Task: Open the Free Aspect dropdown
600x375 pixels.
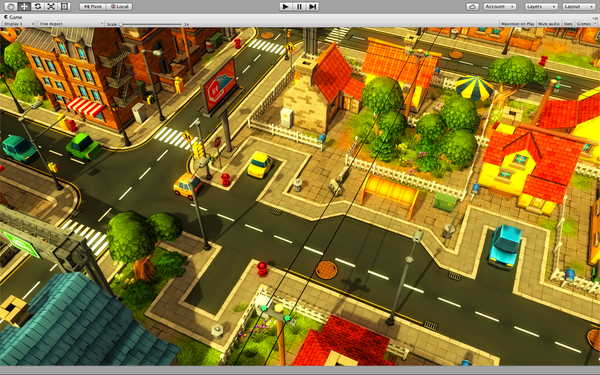Action: [x=71, y=24]
